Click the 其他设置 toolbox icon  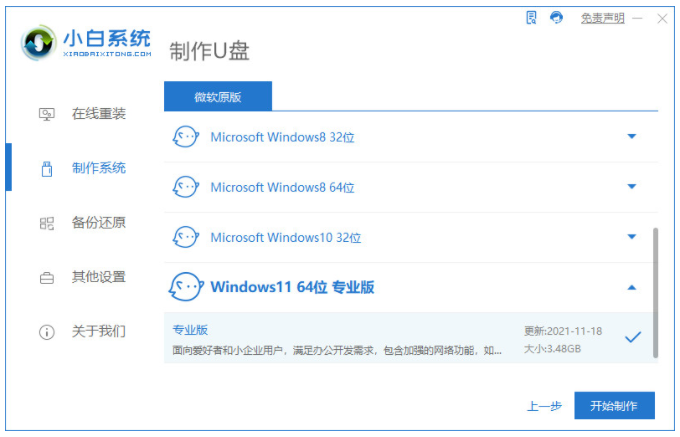tap(46, 277)
